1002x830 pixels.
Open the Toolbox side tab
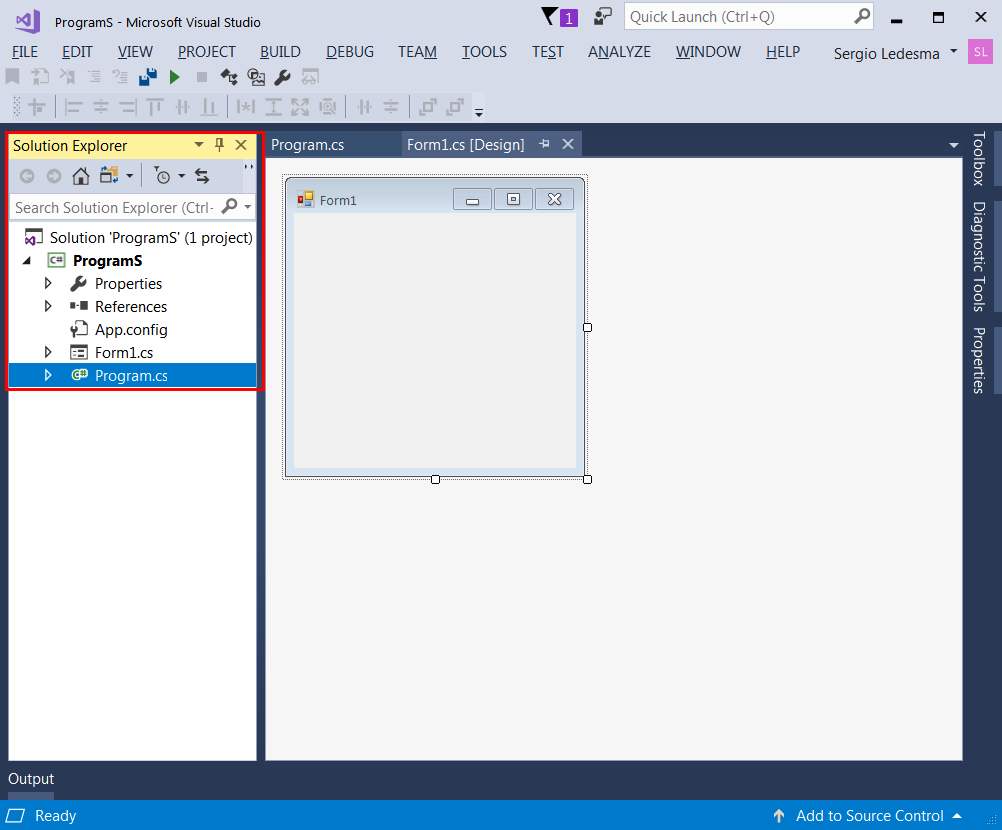[978, 158]
